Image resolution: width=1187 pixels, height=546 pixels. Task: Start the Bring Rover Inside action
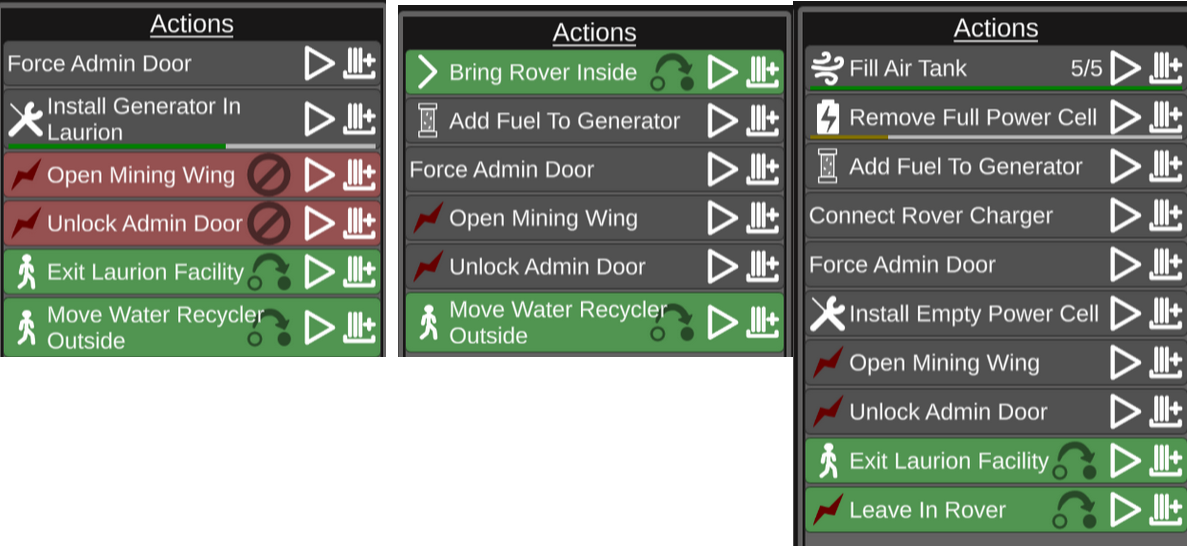[721, 72]
